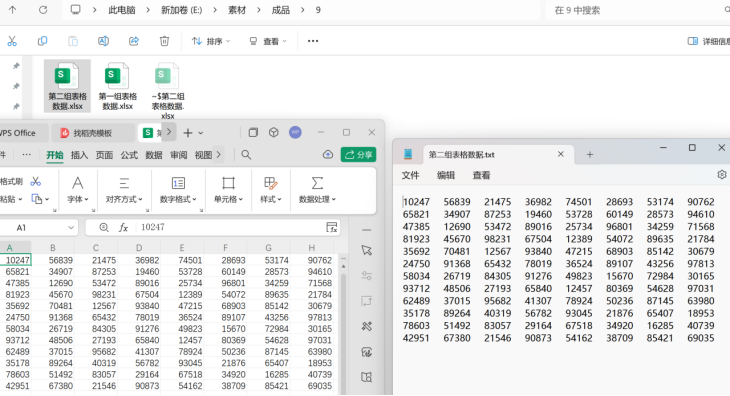
Task: Click the 成品 breadcrumb
Action: pos(281,10)
